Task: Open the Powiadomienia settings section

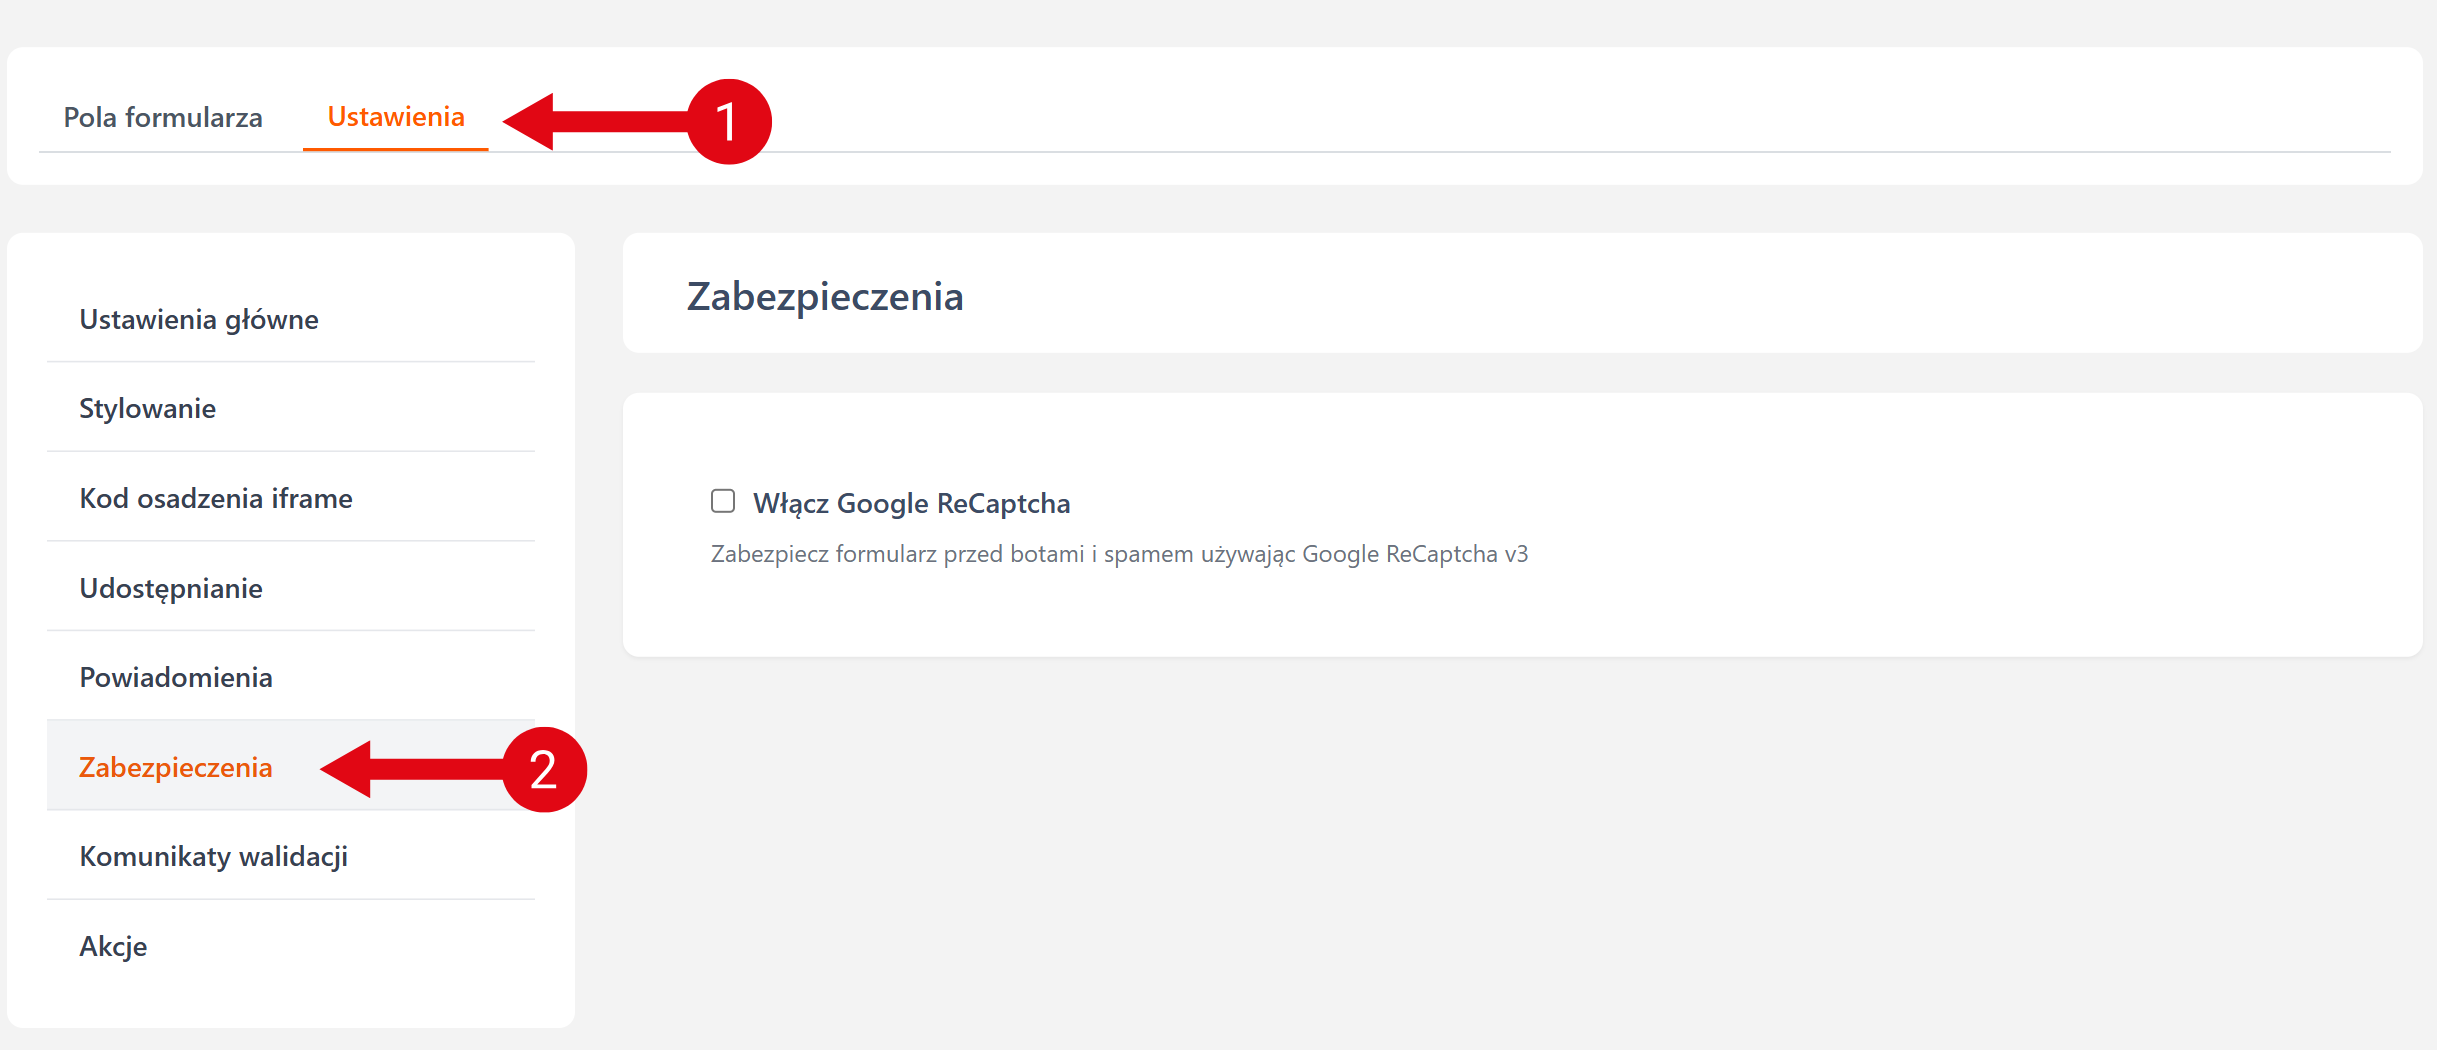Action: coord(176,678)
